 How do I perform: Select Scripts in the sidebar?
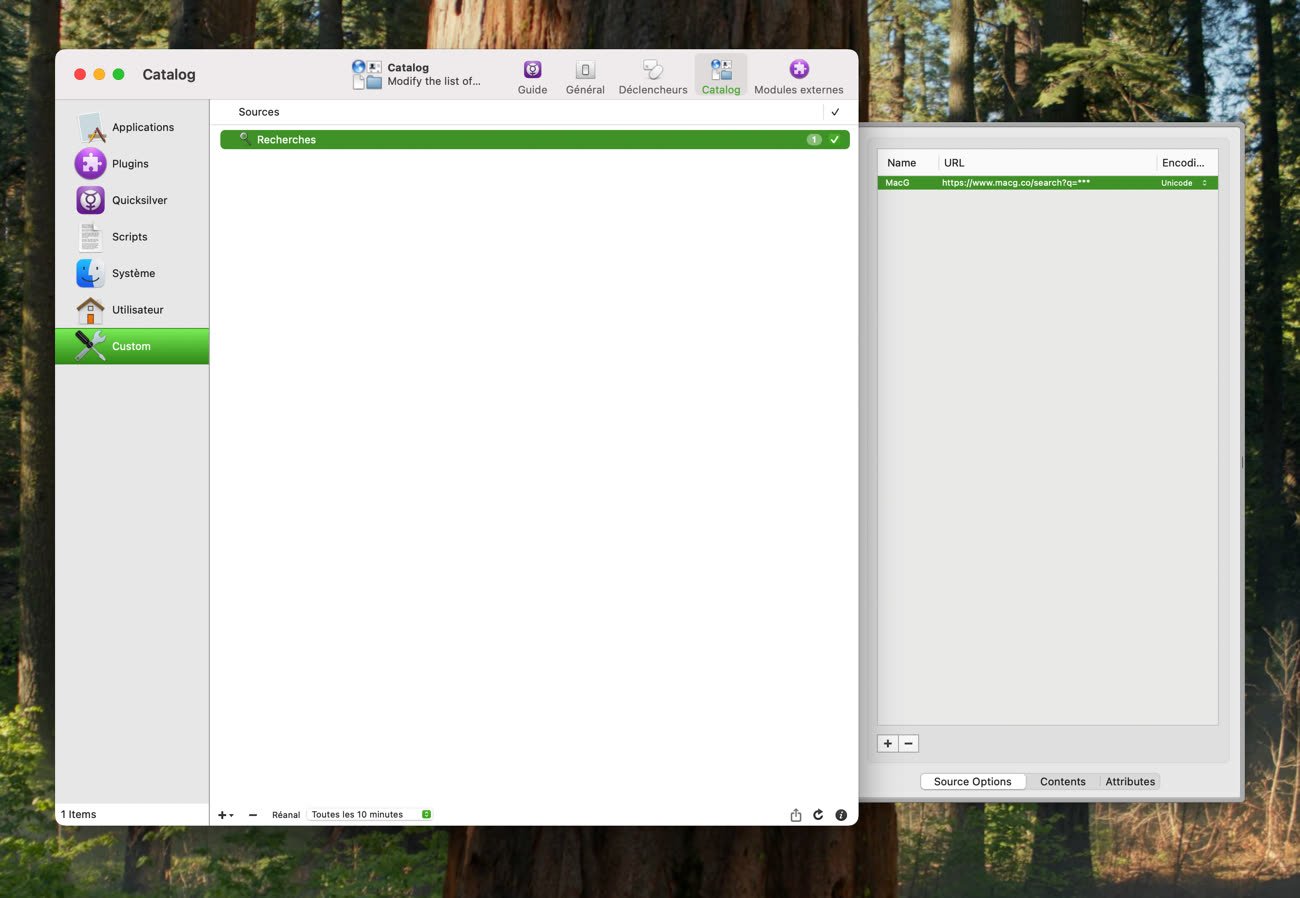pyautogui.click(x=132, y=236)
